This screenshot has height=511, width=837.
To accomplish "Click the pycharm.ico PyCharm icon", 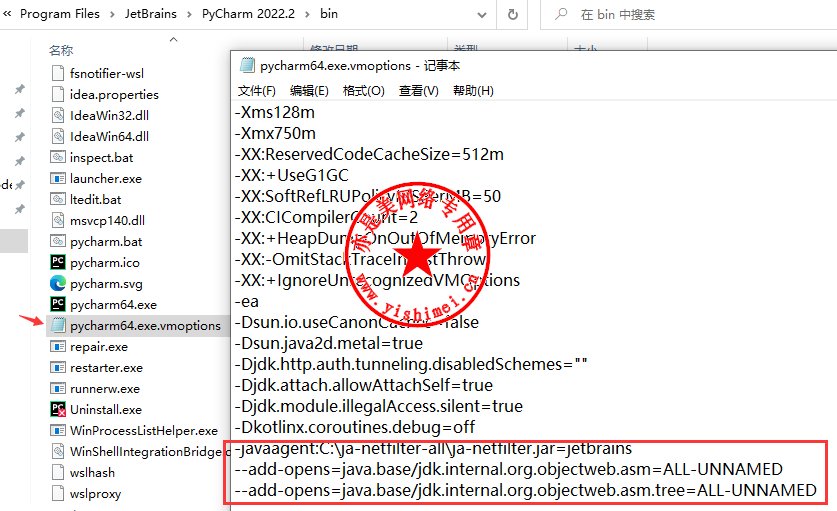I will pos(58,262).
